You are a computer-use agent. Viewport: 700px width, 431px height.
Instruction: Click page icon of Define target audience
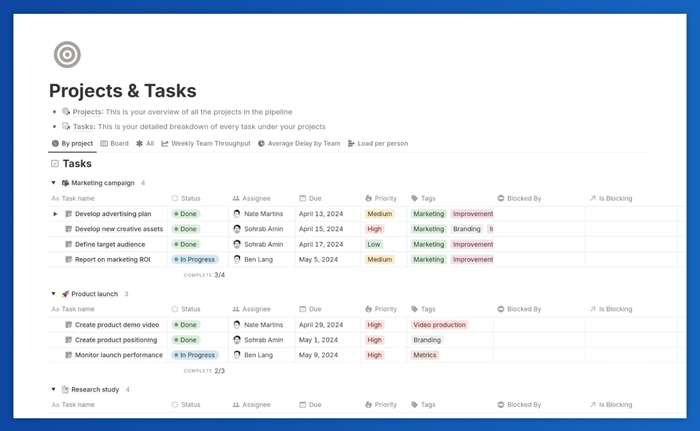[68, 244]
